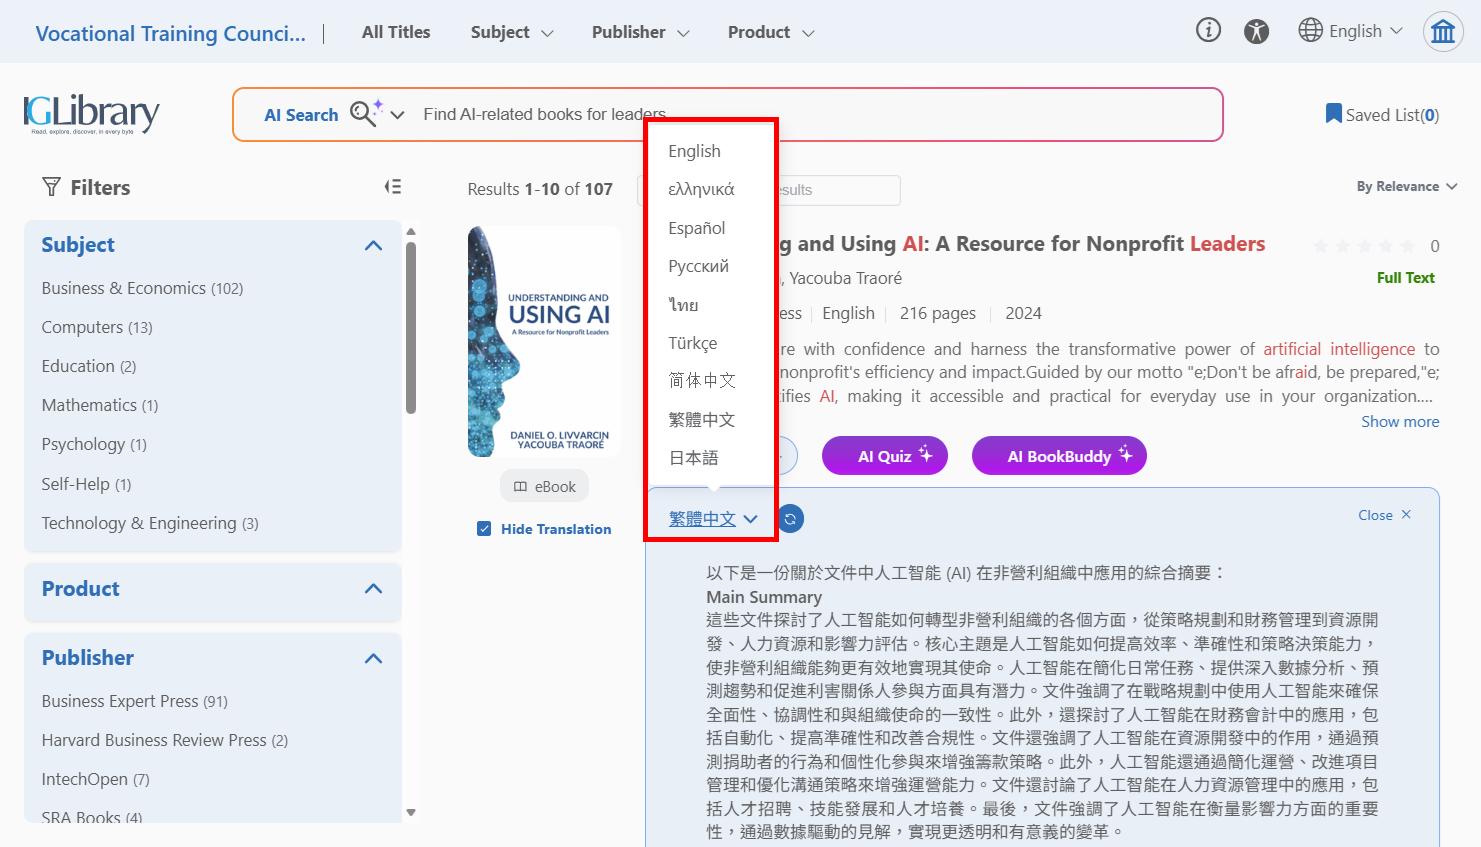Viewport: 1481px width, 847px height.
Task: Collapse the Product filter section
Action: (374, 589)
